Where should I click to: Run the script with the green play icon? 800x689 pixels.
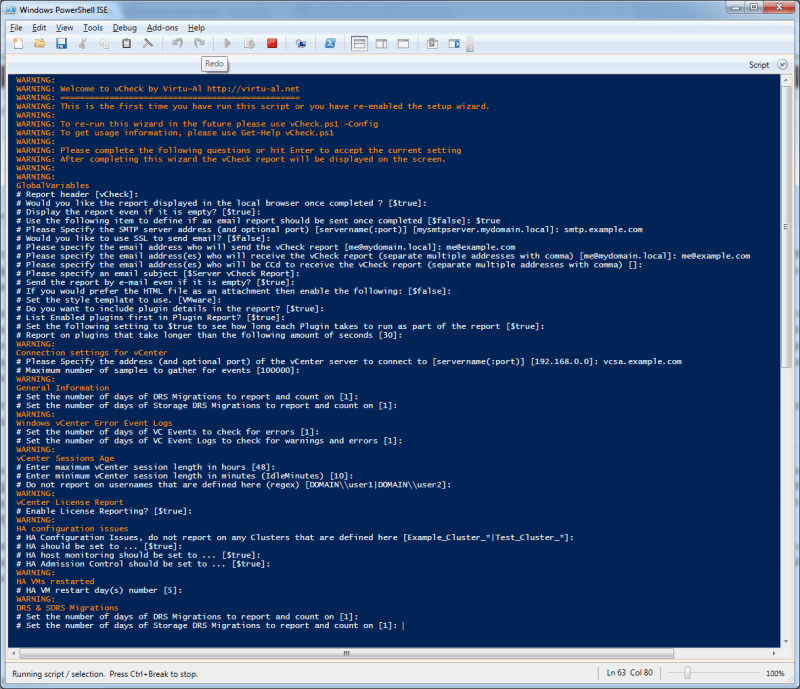[228, 43]
